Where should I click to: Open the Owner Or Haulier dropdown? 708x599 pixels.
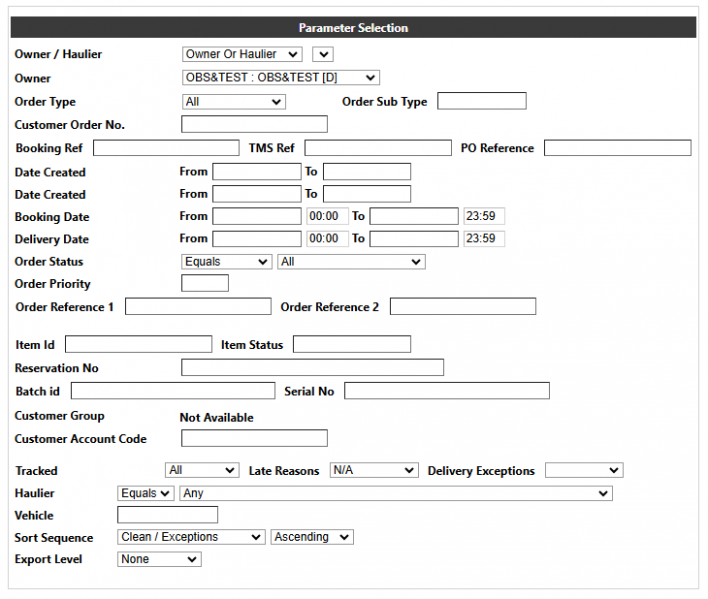coord(242,54)
